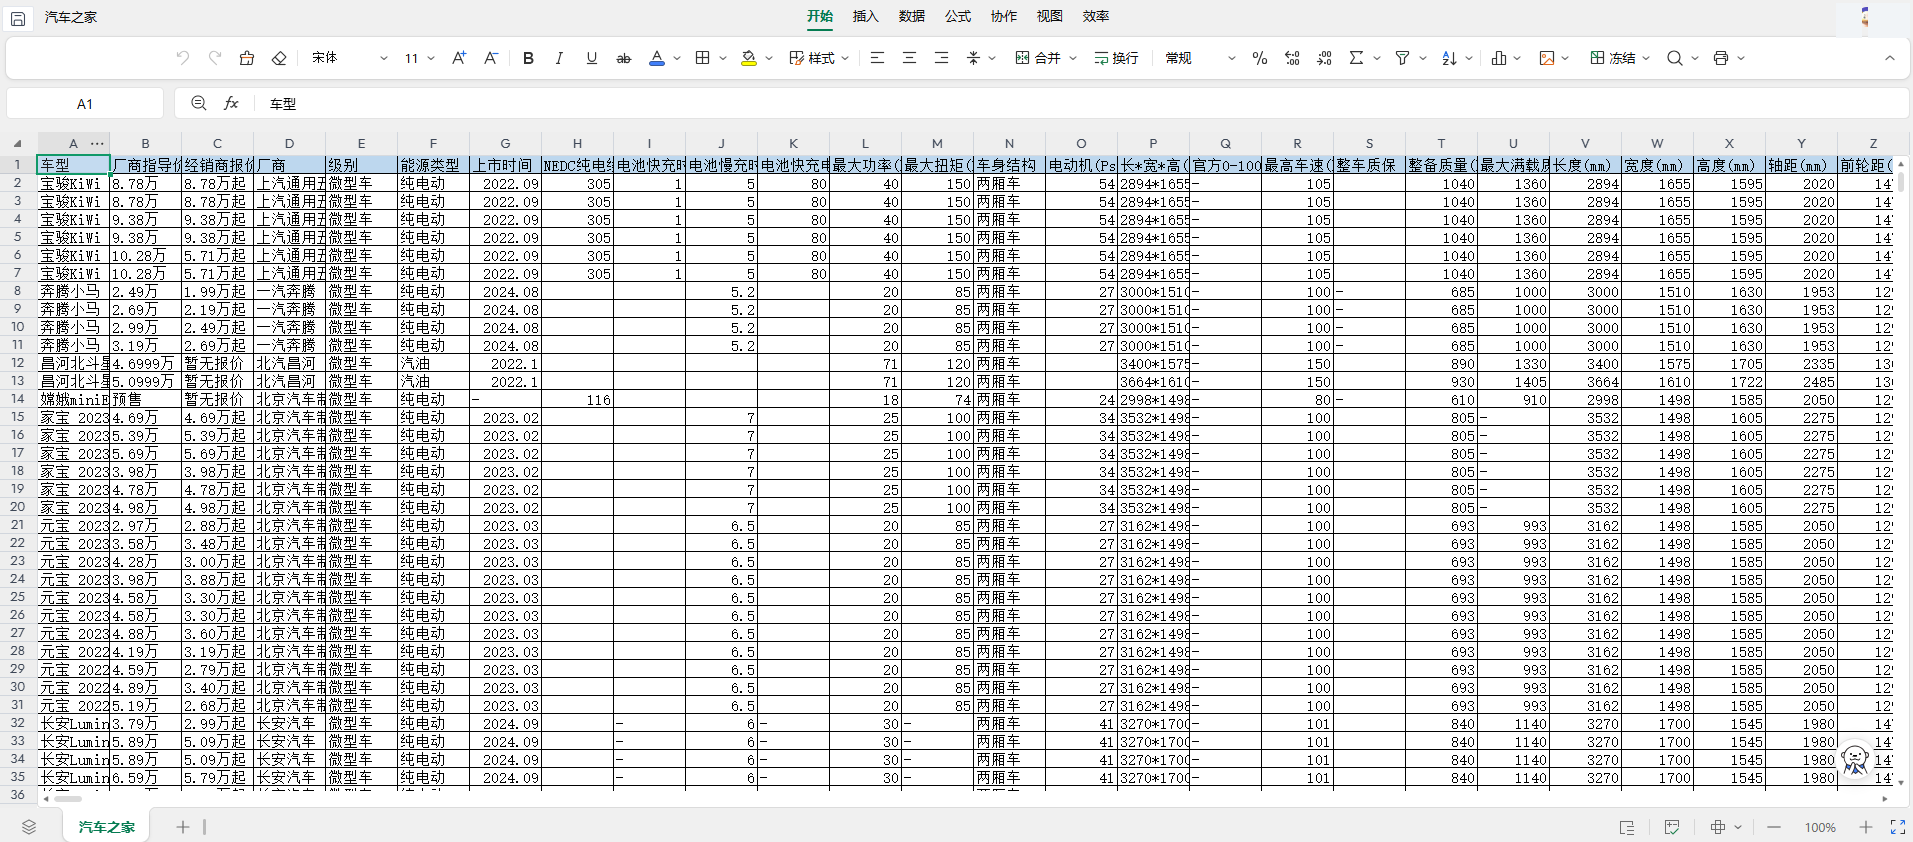Select the 汽车之家 sheet tab
Image resolution: width=1913 pixels, height=842 pixels.
(107, 827)
